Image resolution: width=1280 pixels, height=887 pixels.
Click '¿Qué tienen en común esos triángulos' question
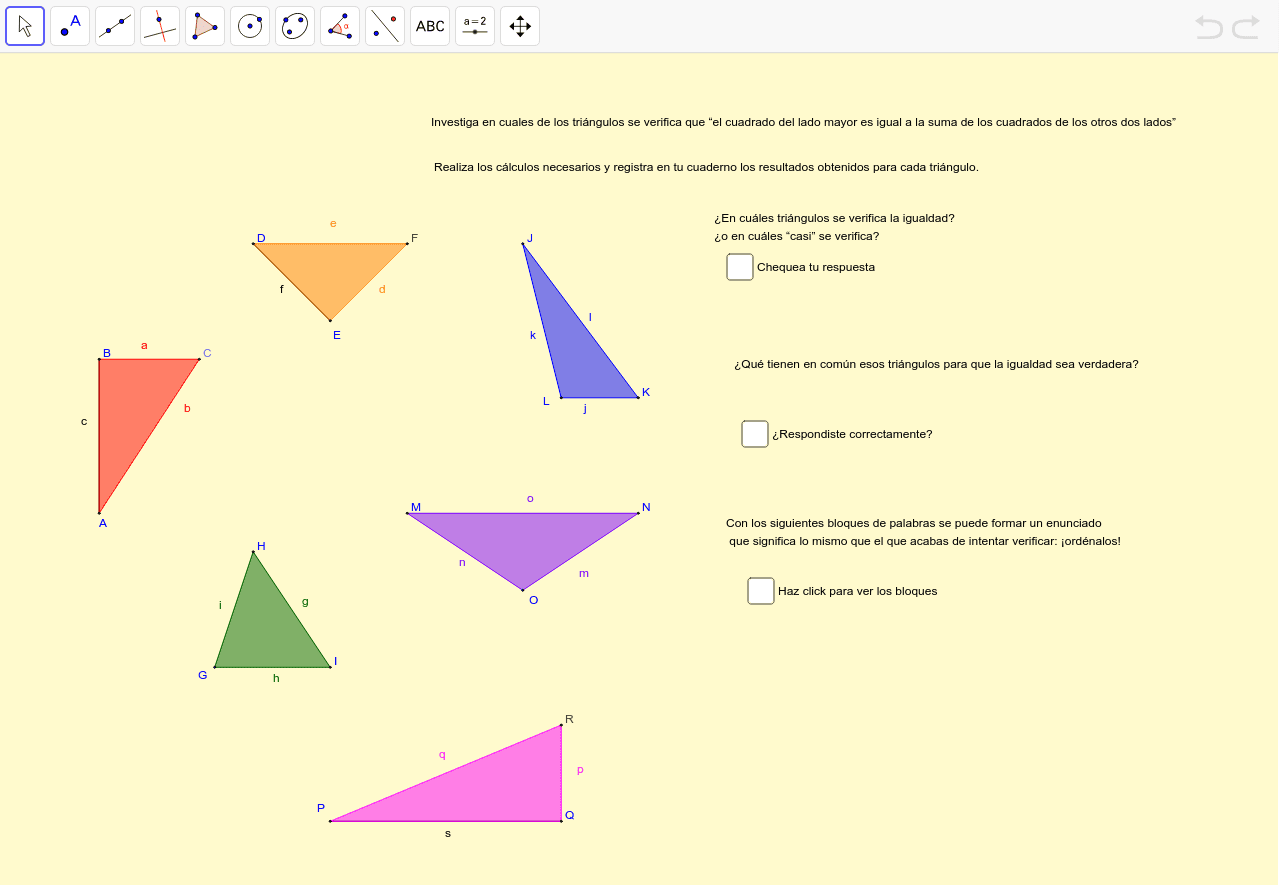[936, 364]
